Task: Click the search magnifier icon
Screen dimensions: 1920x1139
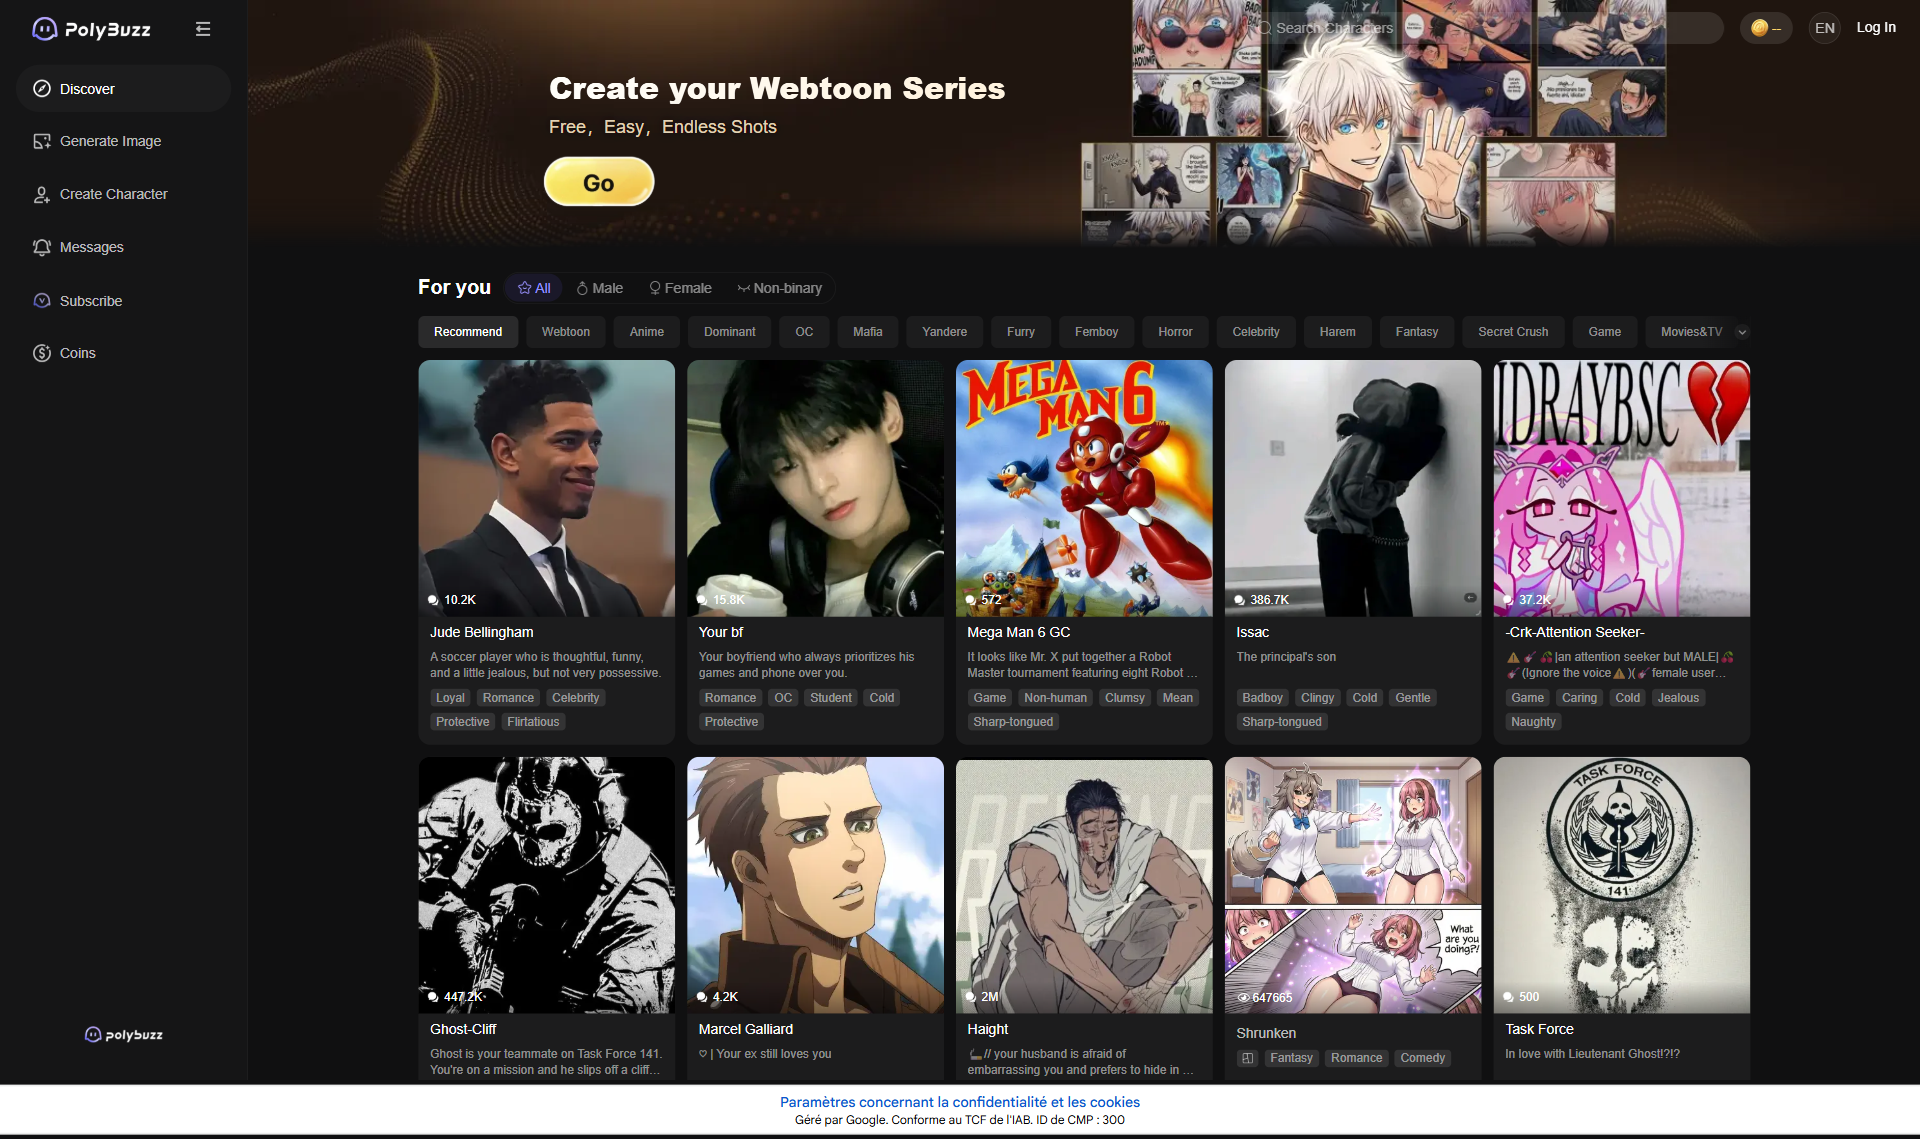Action: 1265,28
